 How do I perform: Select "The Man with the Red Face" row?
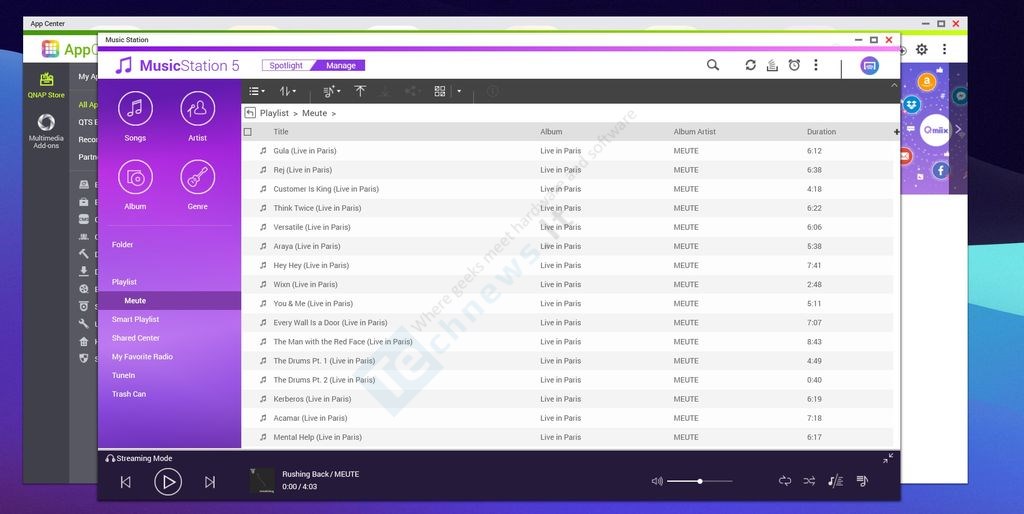tap(567, 342)
